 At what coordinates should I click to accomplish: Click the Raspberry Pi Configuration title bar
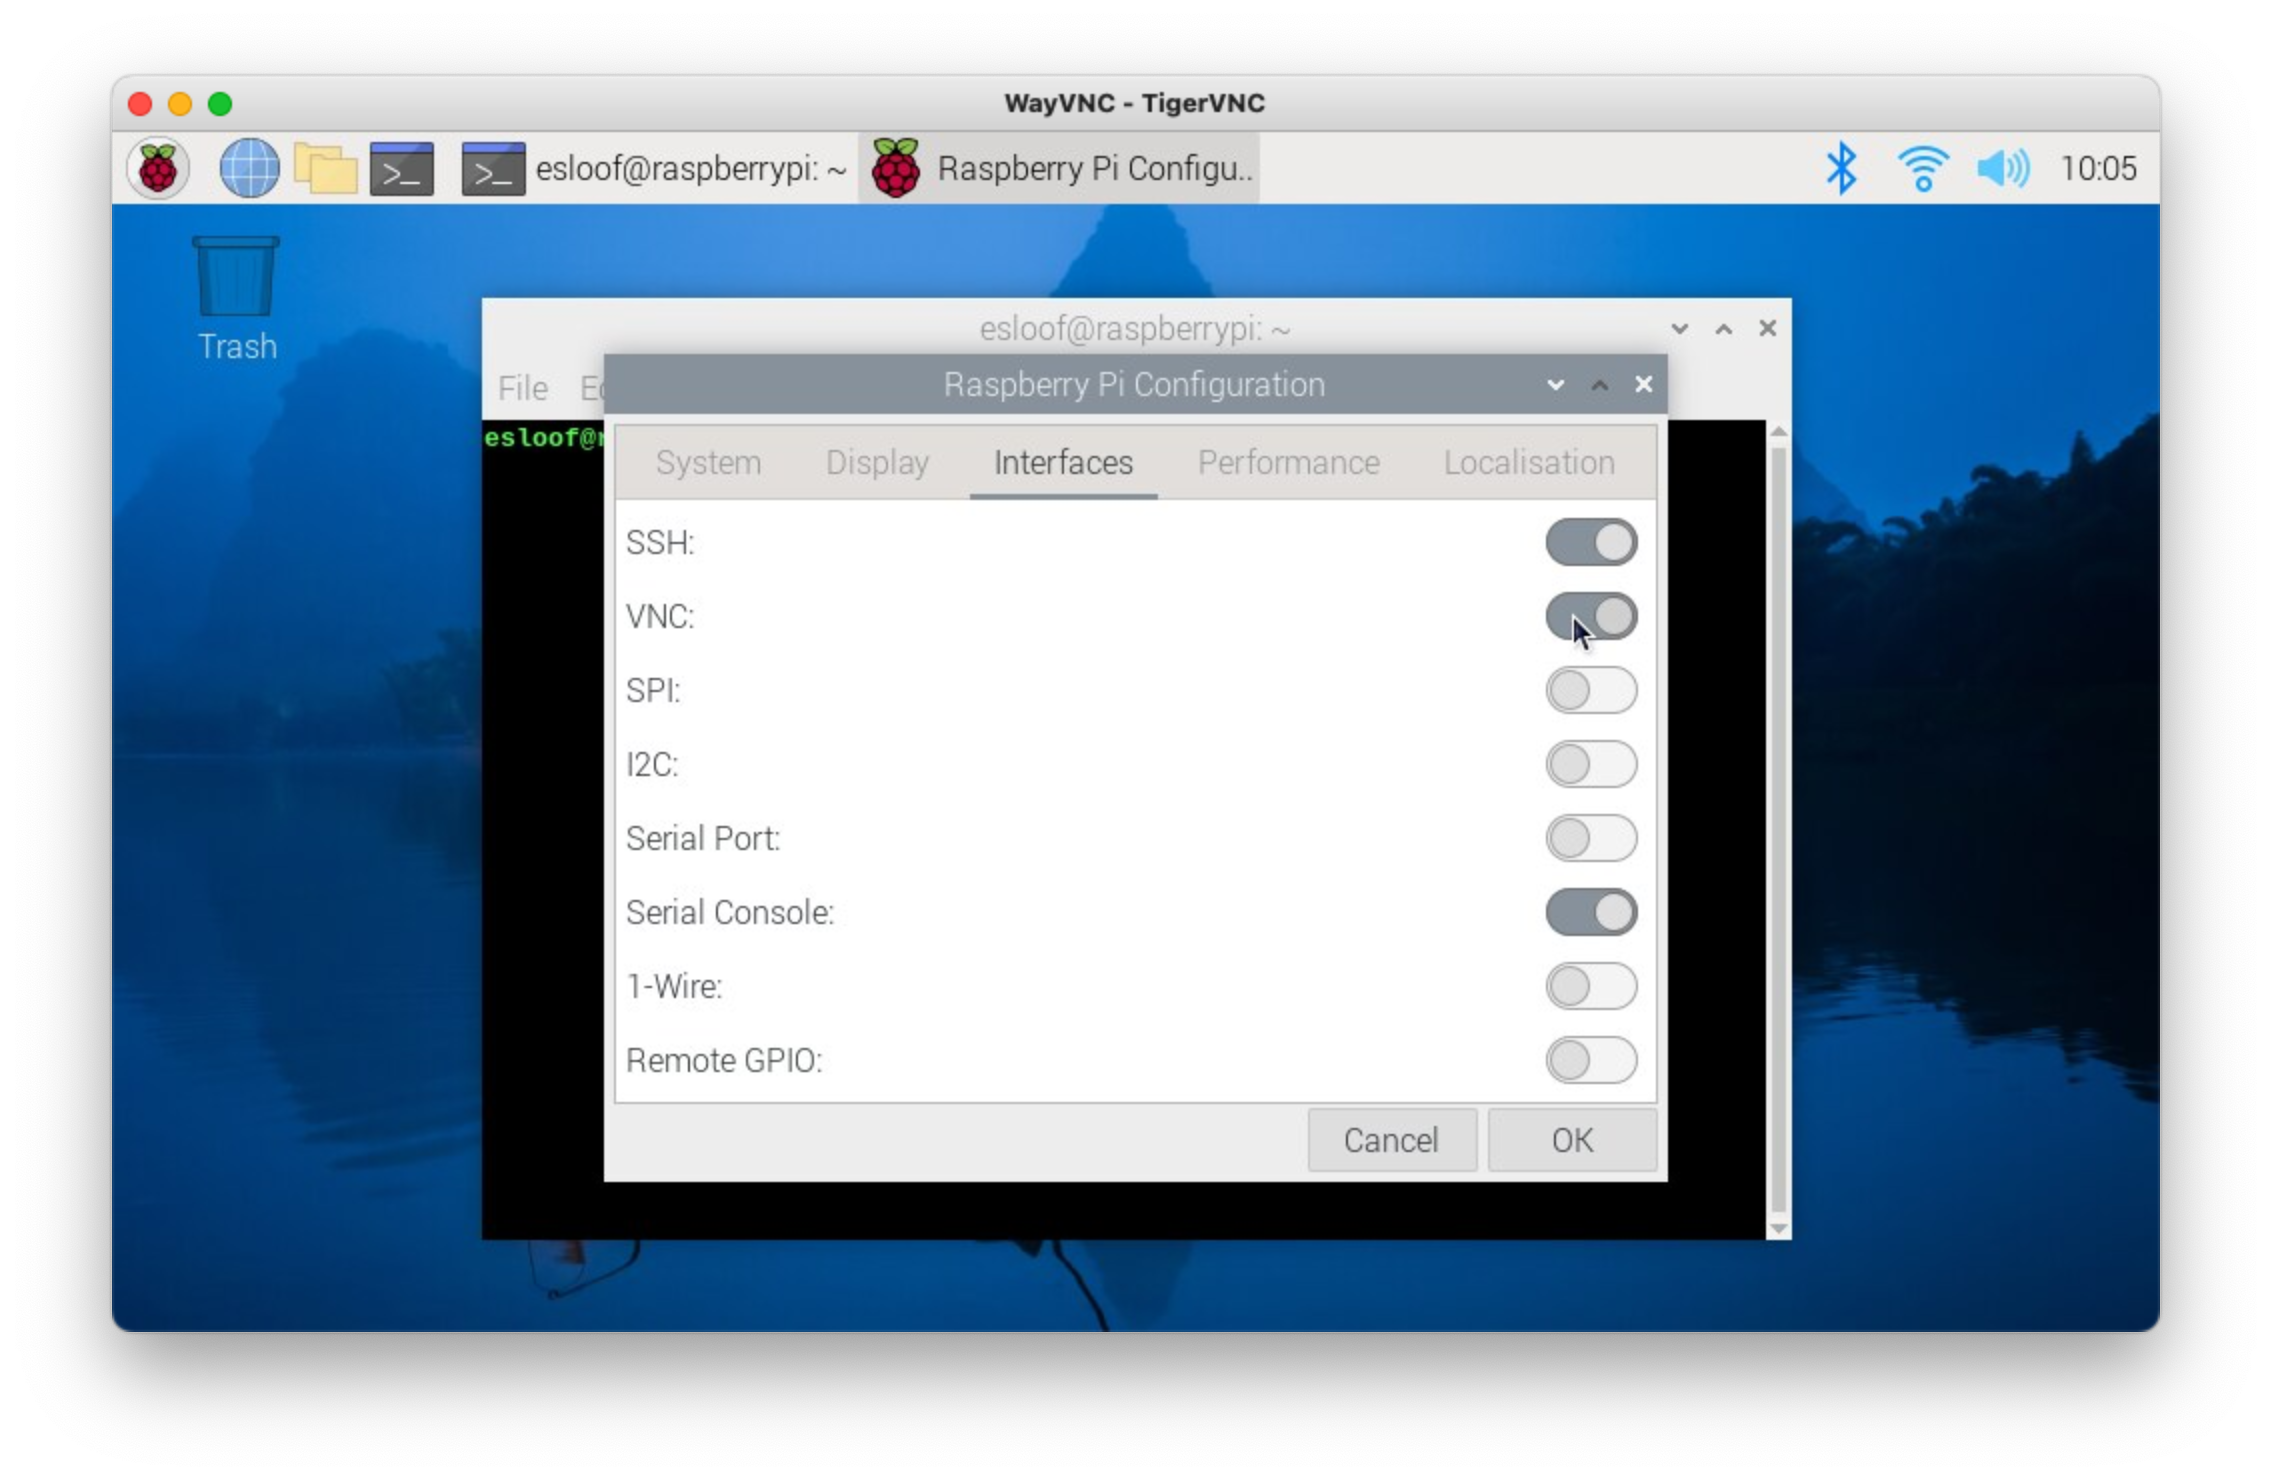click(x=1134, y=385)
